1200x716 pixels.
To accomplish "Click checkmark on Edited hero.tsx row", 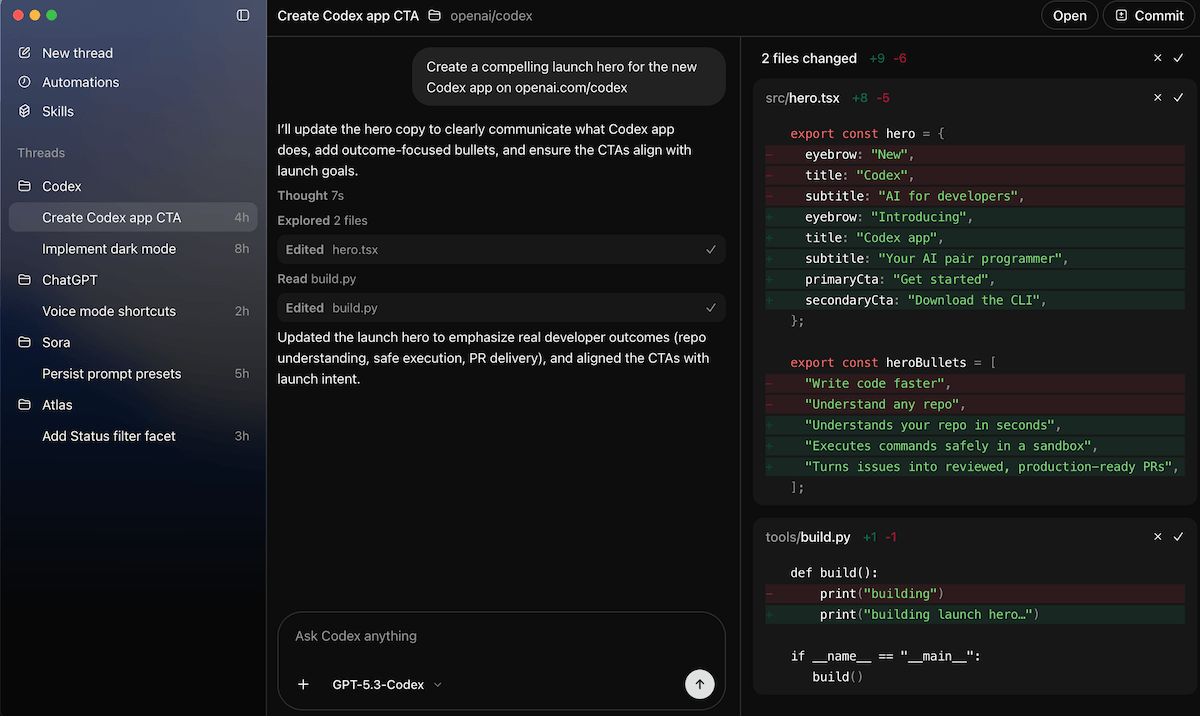I will (x=711, y=250).
